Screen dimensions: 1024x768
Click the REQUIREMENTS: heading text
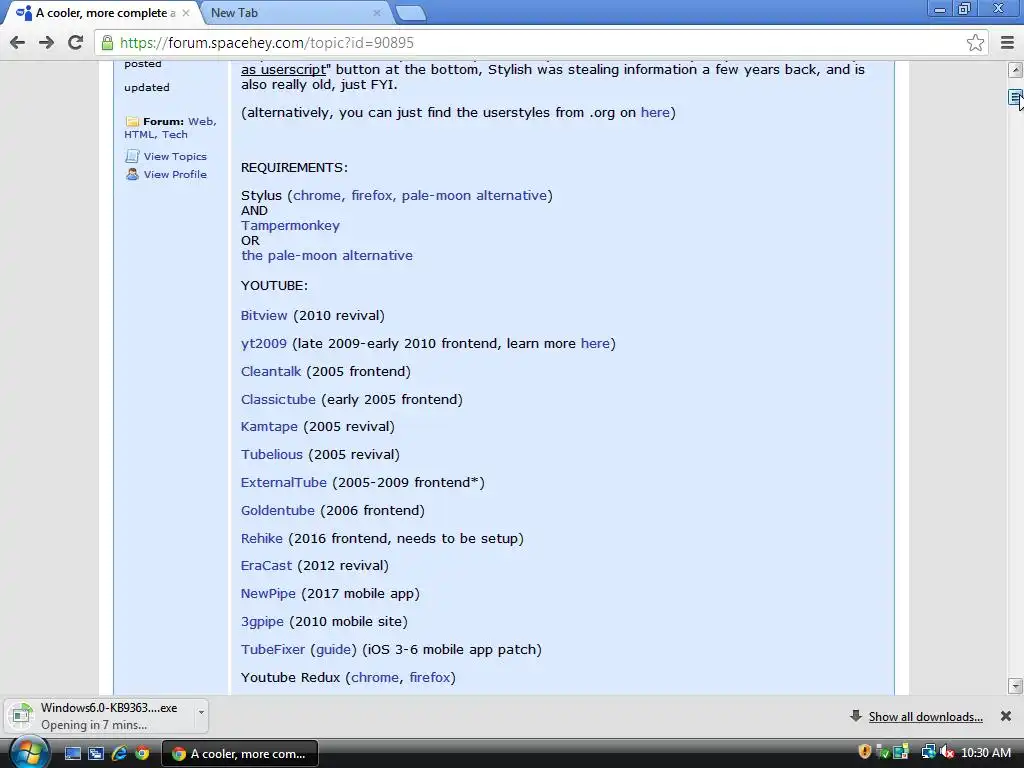pyautogui.click(x=295, y=168)
